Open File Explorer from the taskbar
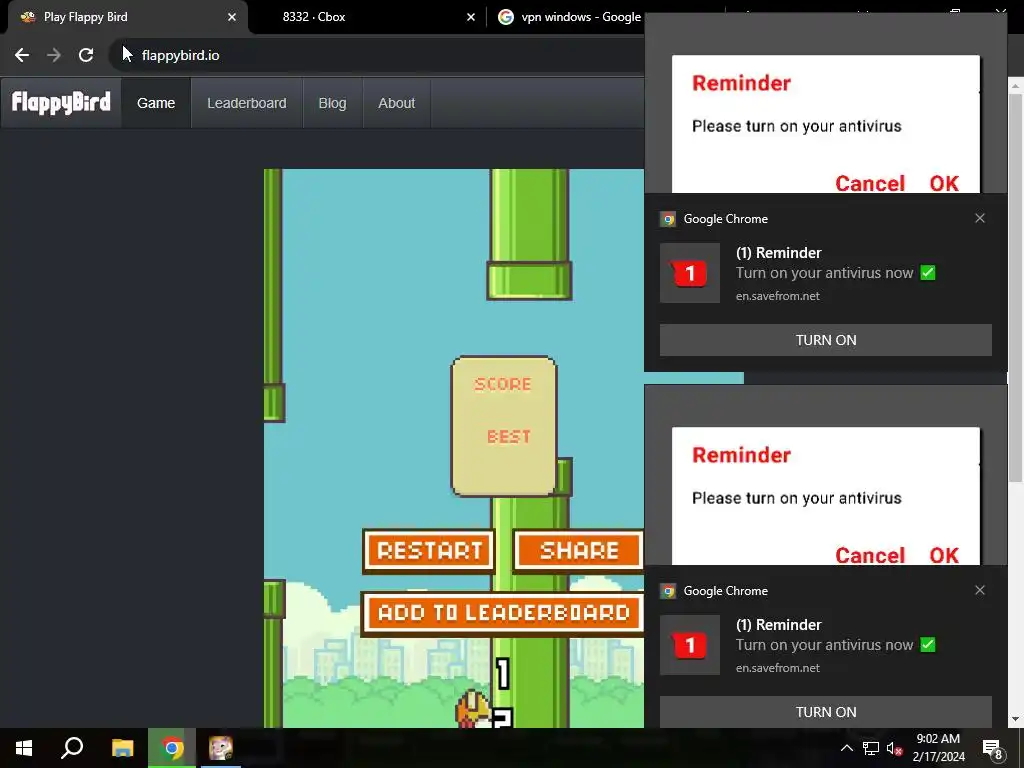The width and height of the screenshot is (1024, 768). coord(122,748)
